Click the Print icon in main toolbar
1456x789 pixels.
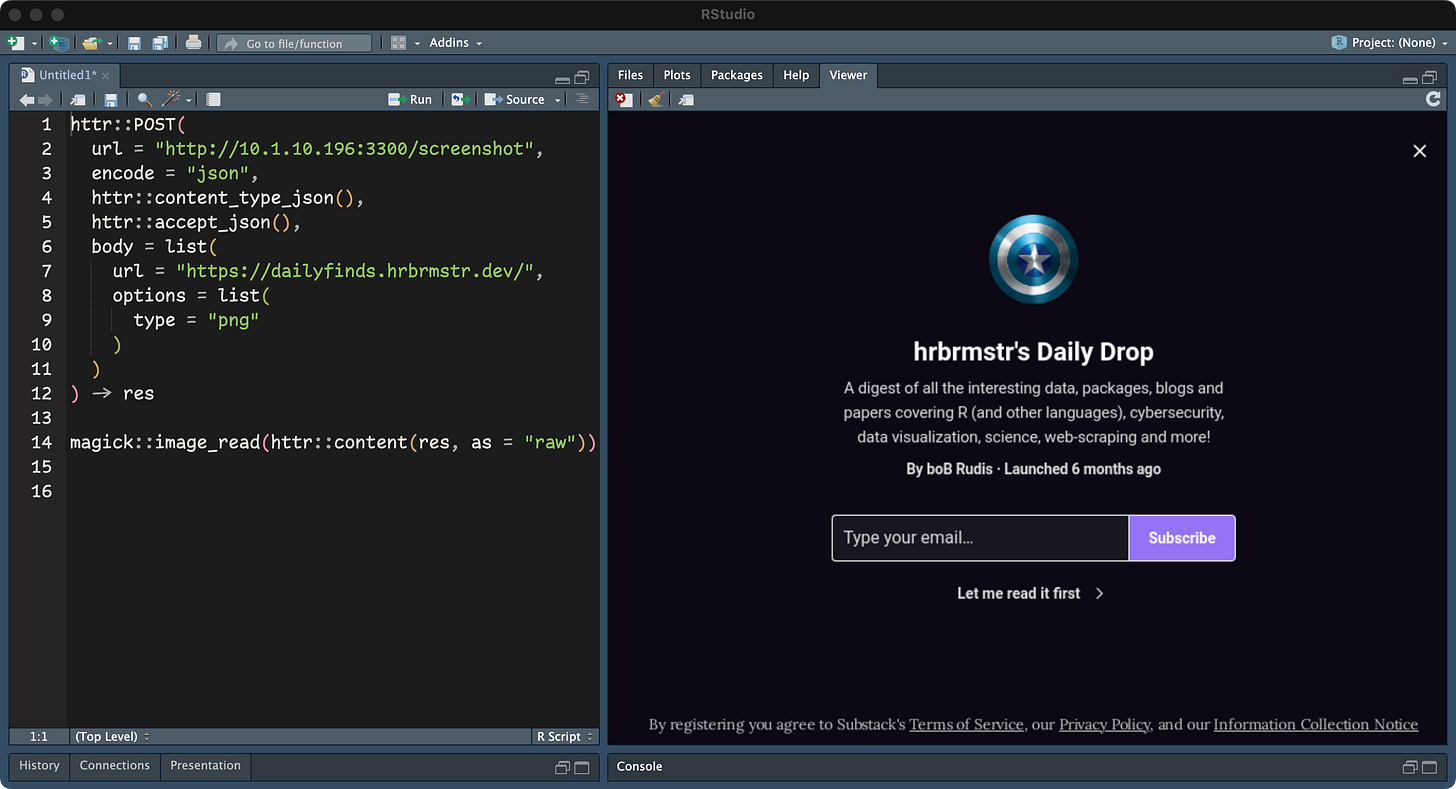pyautogui.click(x=194, y=43)
